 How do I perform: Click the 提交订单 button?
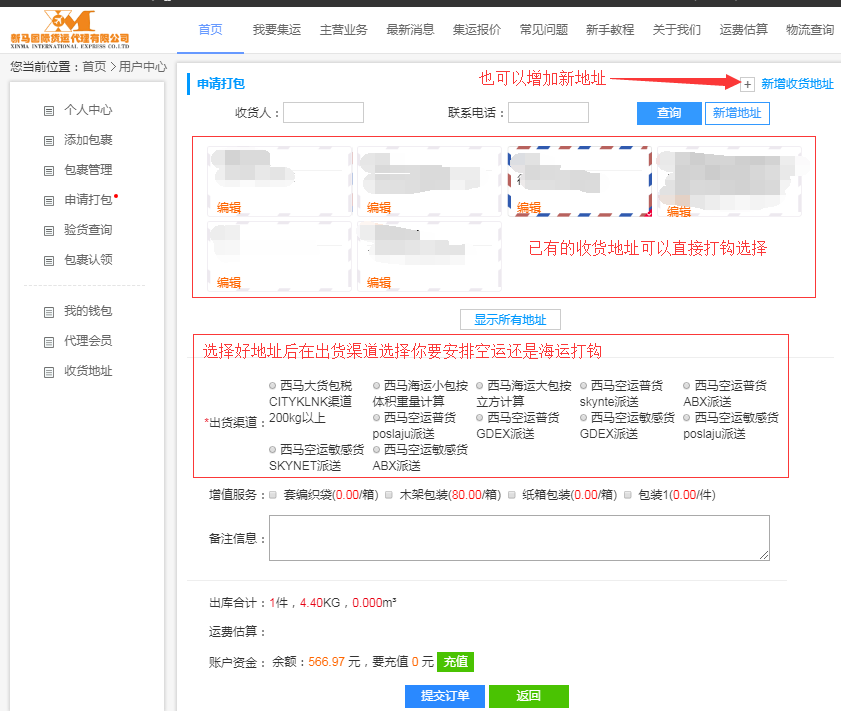445,696
